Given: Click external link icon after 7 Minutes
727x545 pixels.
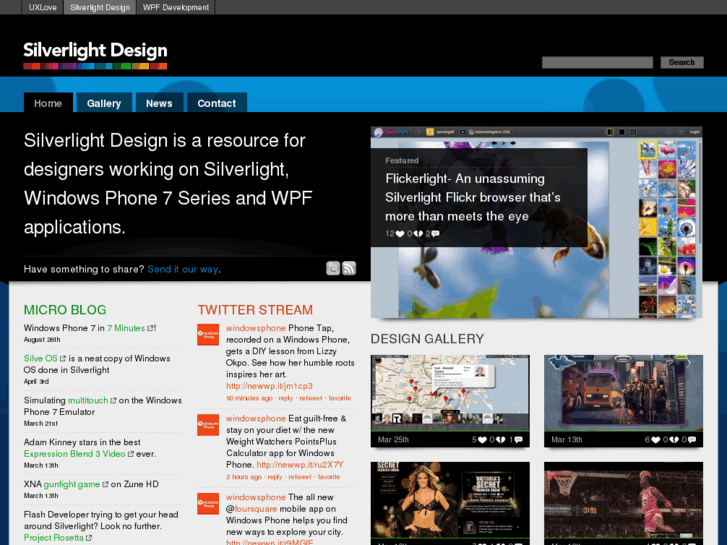Looking at the screenshot, I should [x=150, y=328].
